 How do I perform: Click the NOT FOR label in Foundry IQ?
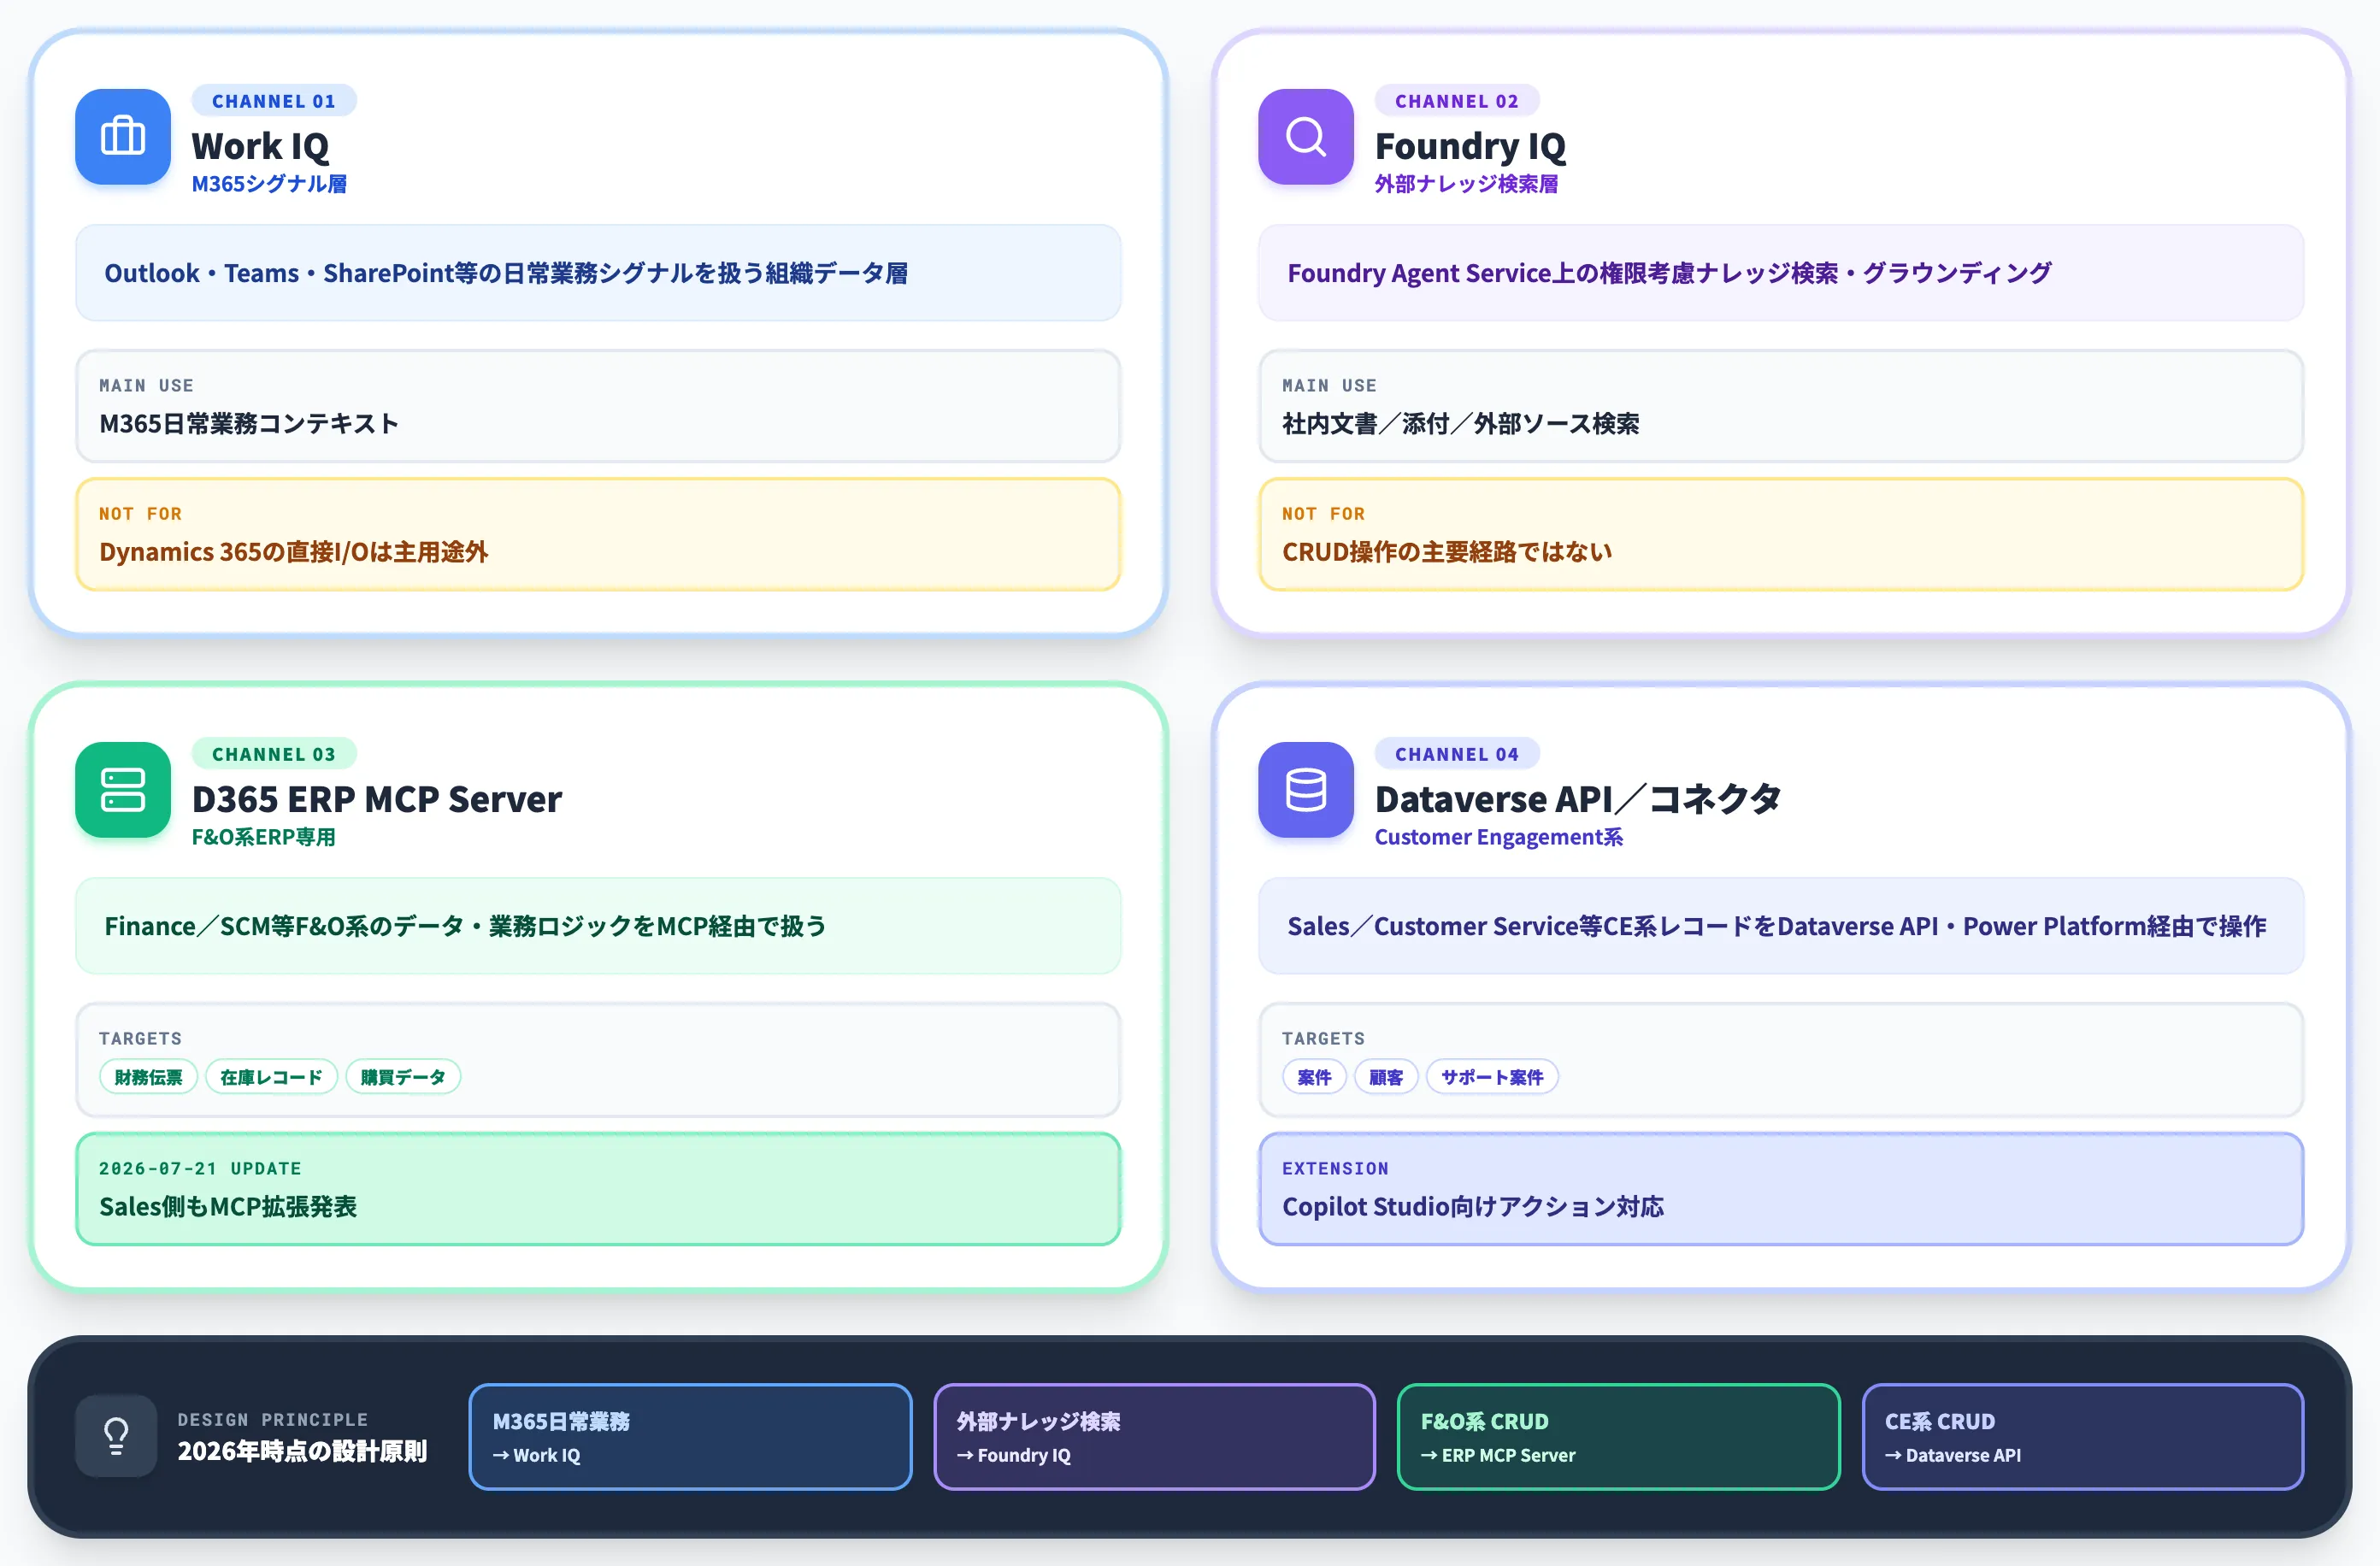pyautogui.click(x=1323, y=513)
